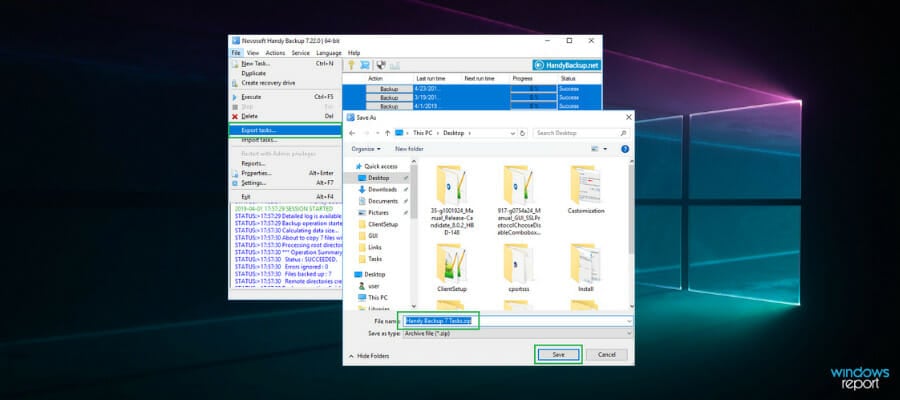900x400 pixels.
Task: Choose Settings from File menu
Action: coord(285,182)
